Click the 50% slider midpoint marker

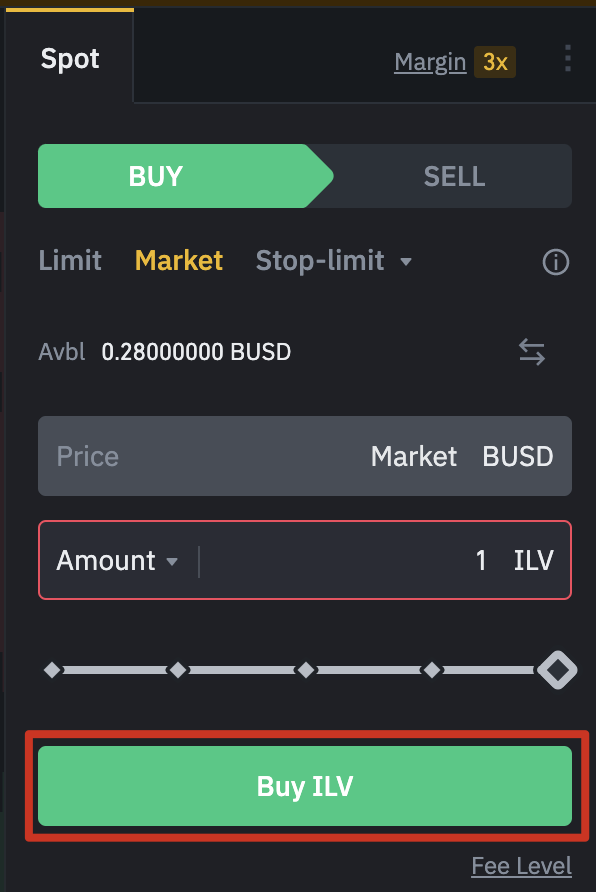point(305,670)
